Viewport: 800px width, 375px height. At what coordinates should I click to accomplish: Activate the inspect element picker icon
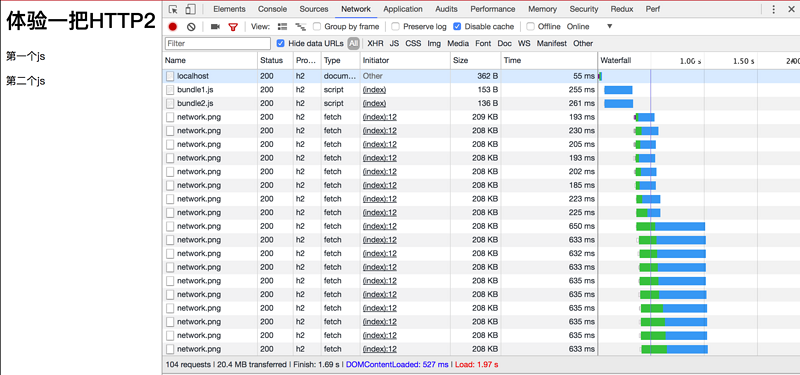click(173, 9)
